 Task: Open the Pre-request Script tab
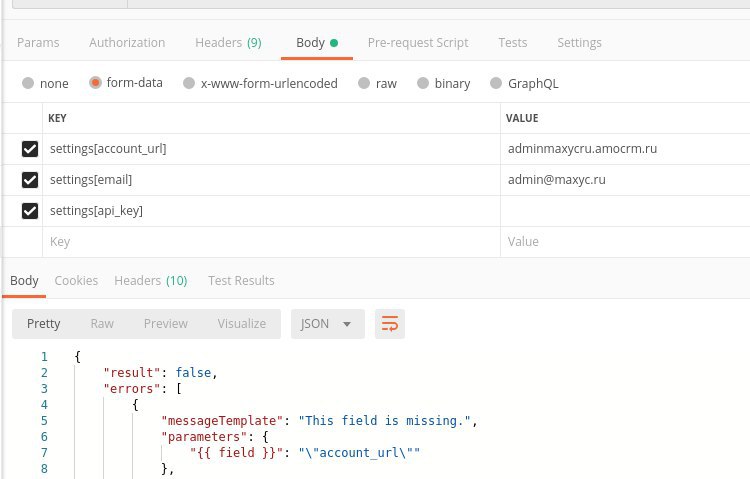coord(418,43)
